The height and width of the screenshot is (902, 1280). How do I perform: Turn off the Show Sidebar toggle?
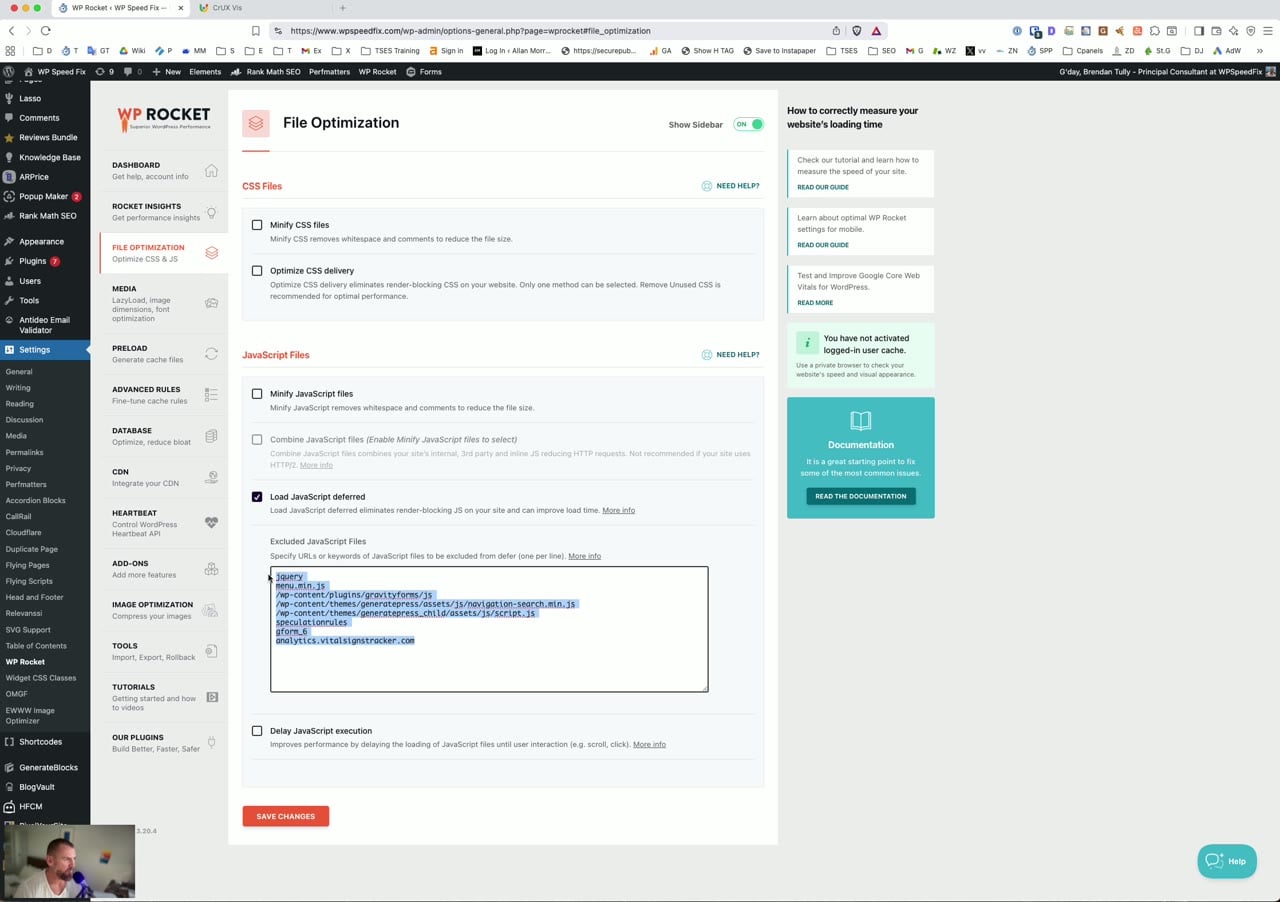(x=748, y=125)
